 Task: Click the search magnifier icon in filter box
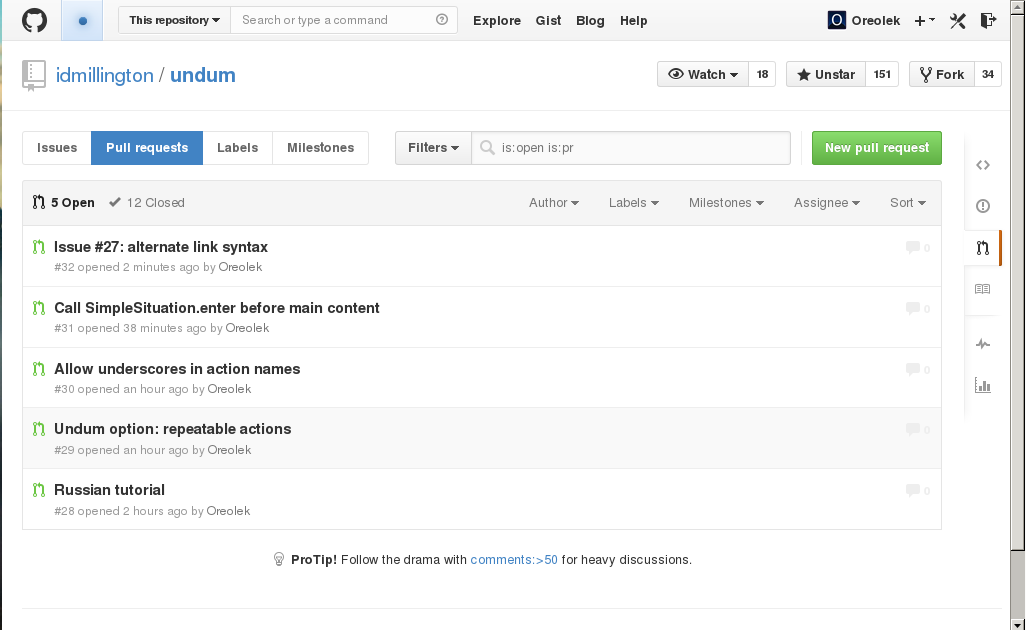[487, 147]
